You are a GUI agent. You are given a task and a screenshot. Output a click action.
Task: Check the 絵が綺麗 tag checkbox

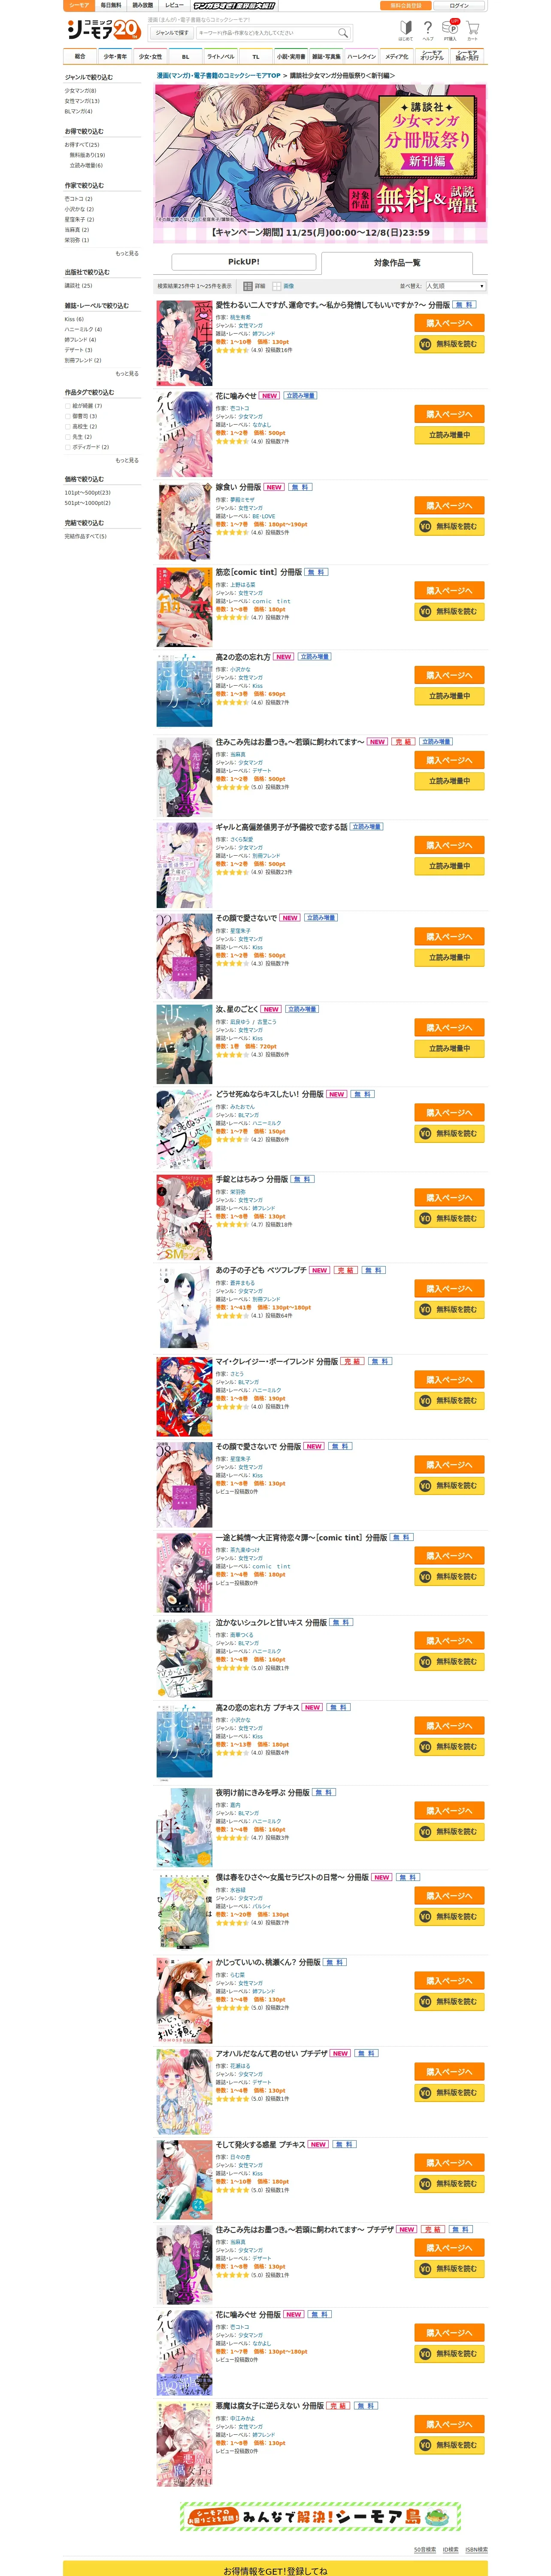[68, 406]
